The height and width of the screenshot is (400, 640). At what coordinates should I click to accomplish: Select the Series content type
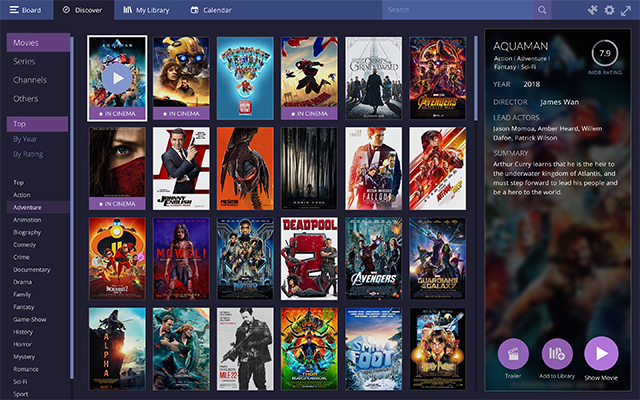tap(25, 61)
